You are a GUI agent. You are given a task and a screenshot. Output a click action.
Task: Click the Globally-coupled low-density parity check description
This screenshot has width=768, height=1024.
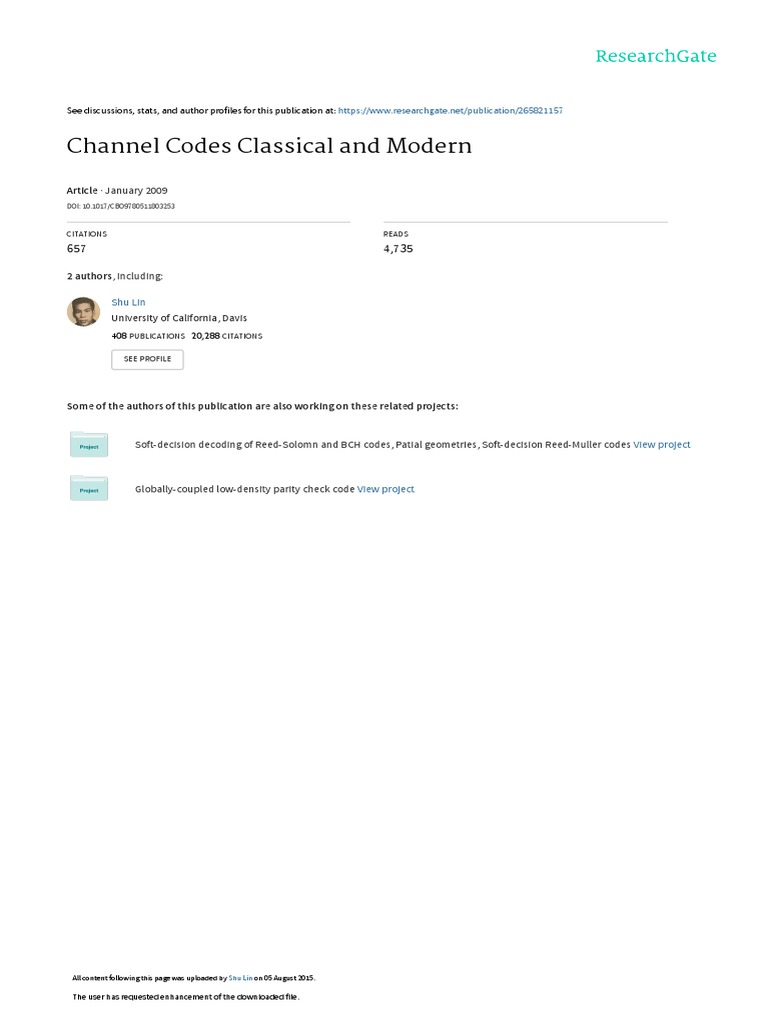(x=245, y=489)
